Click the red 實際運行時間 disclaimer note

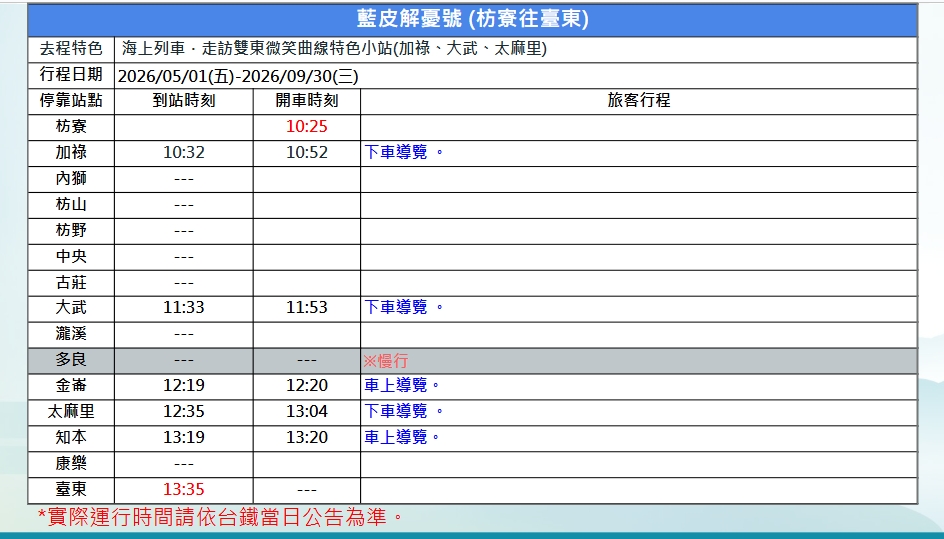[220, 517]
